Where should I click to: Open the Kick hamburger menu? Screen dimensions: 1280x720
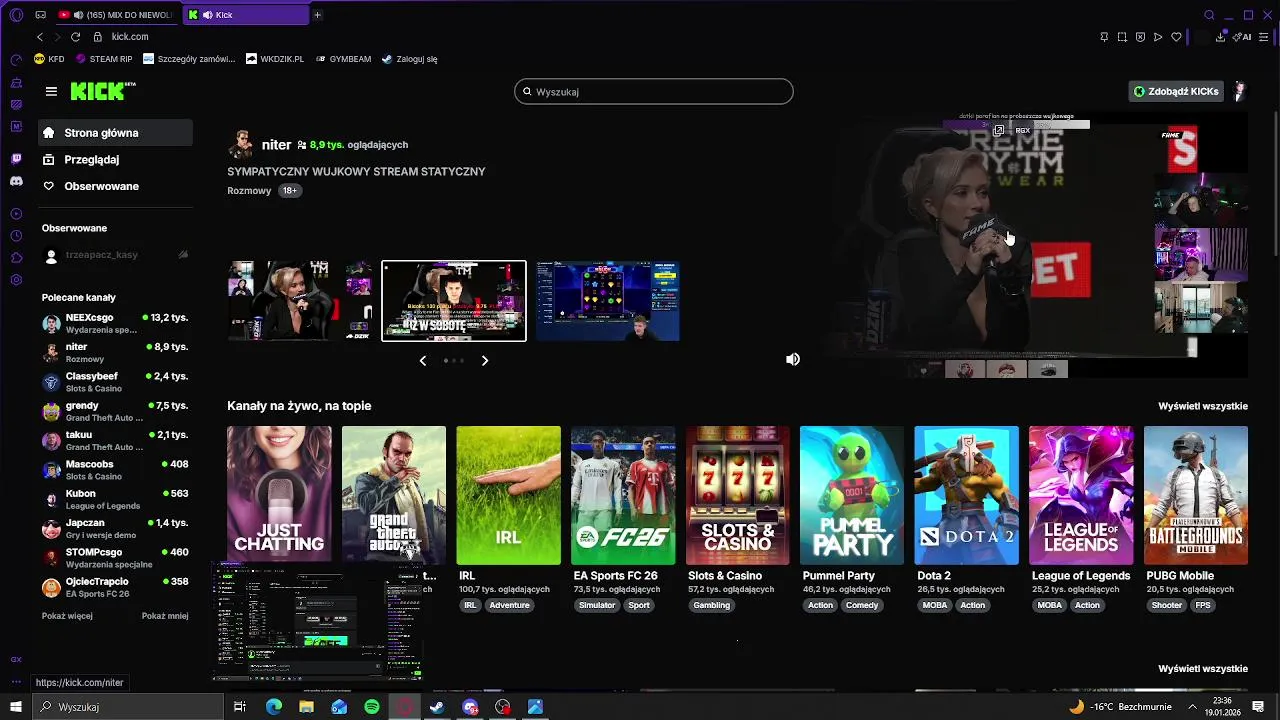click(51, 91)
